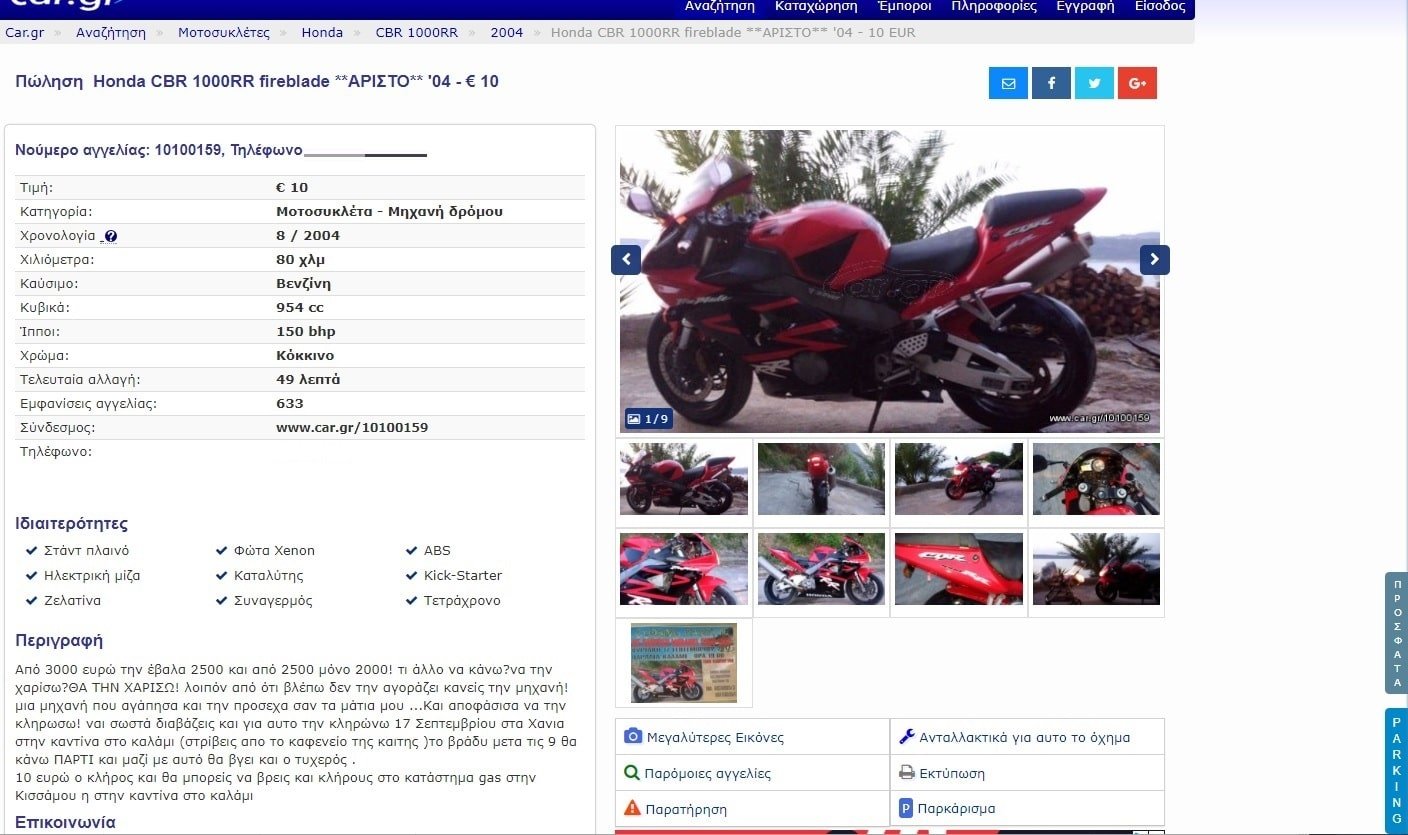The width and height of the screenshot is (1408, 835).
Task: Click the 150 bhp horsepower value
Action: point(306,331)
